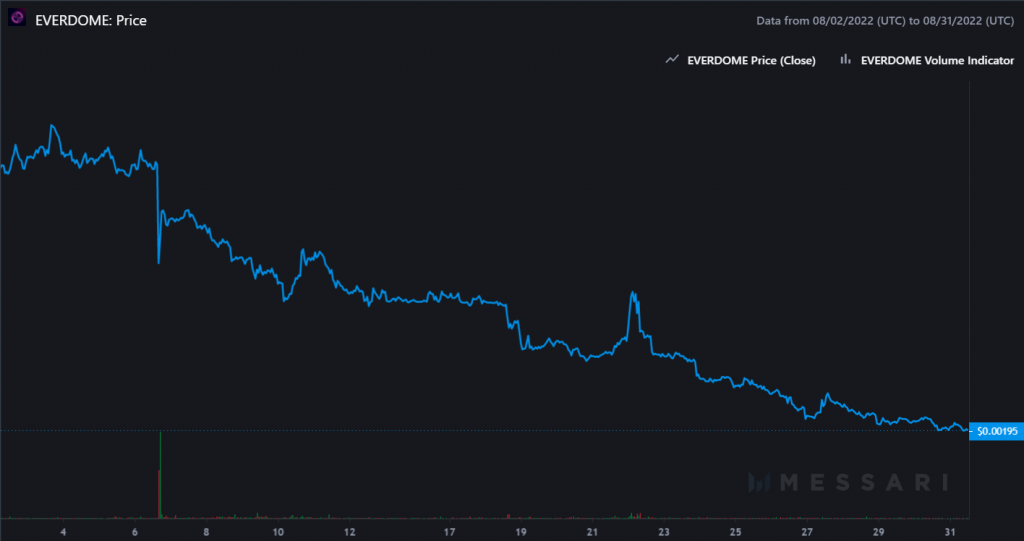Click the x-axis date label 31
Image resolution: width=1024 pixels, height=541 pixels.
click(950, 531)
